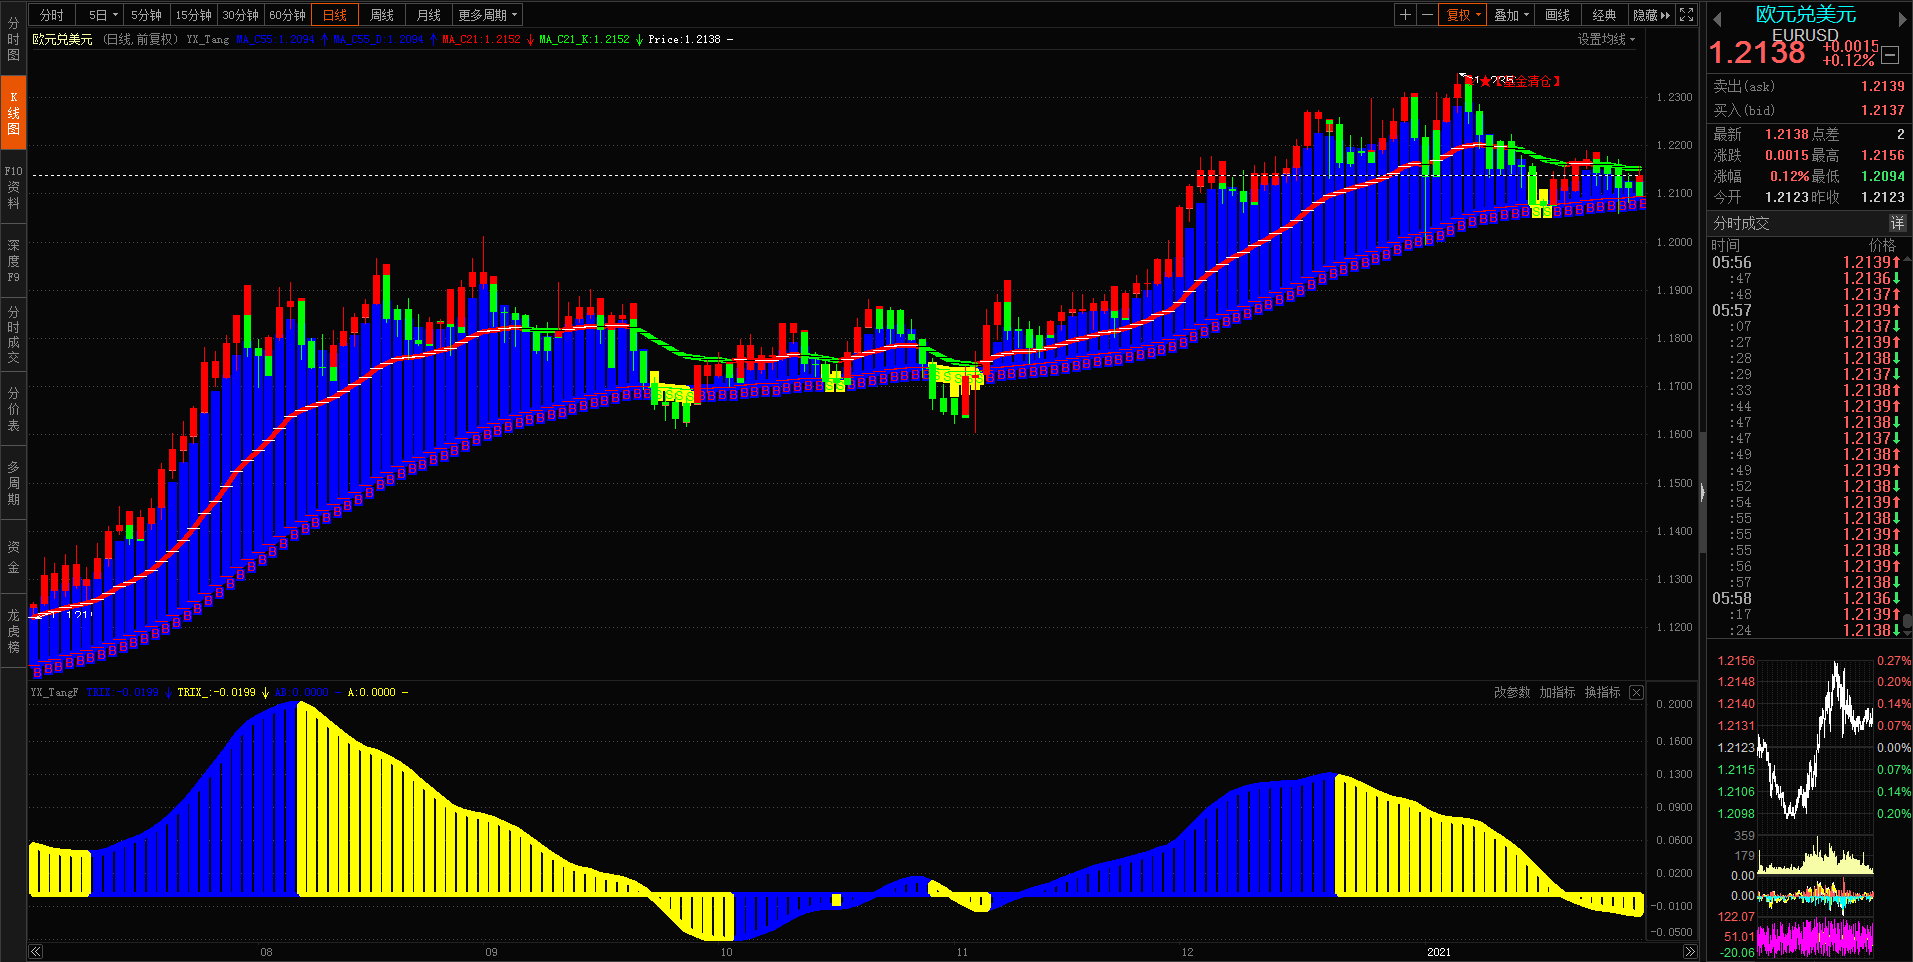This screenshot has height=962, width=1913.
Task: Toggle the 经典 classic view
Action: (1604, 15)
